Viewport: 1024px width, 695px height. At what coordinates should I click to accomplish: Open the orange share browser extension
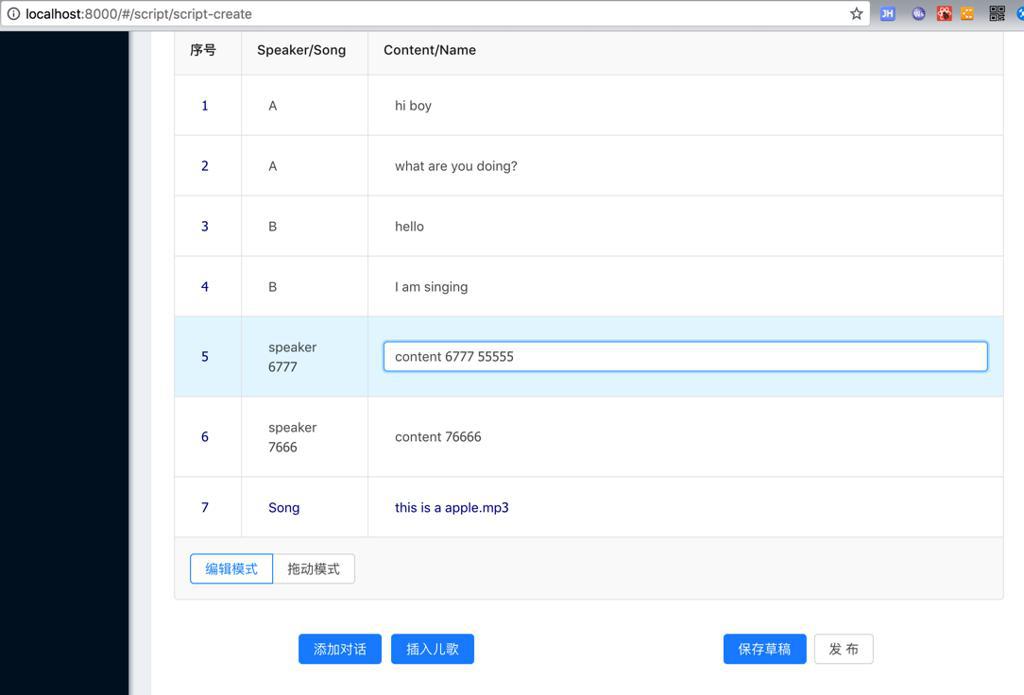tap(967, 14)
